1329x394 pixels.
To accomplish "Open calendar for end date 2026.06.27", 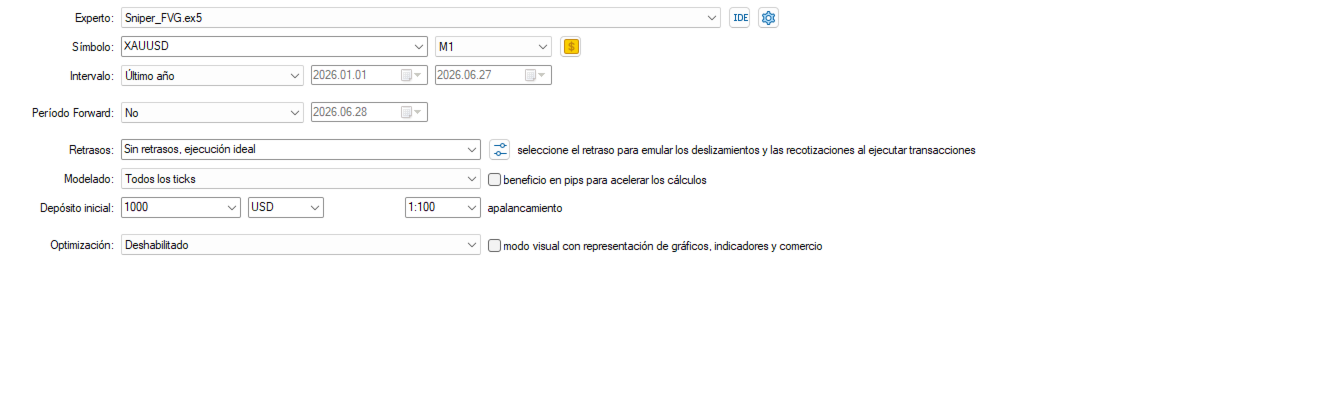I will click(530, 75).
